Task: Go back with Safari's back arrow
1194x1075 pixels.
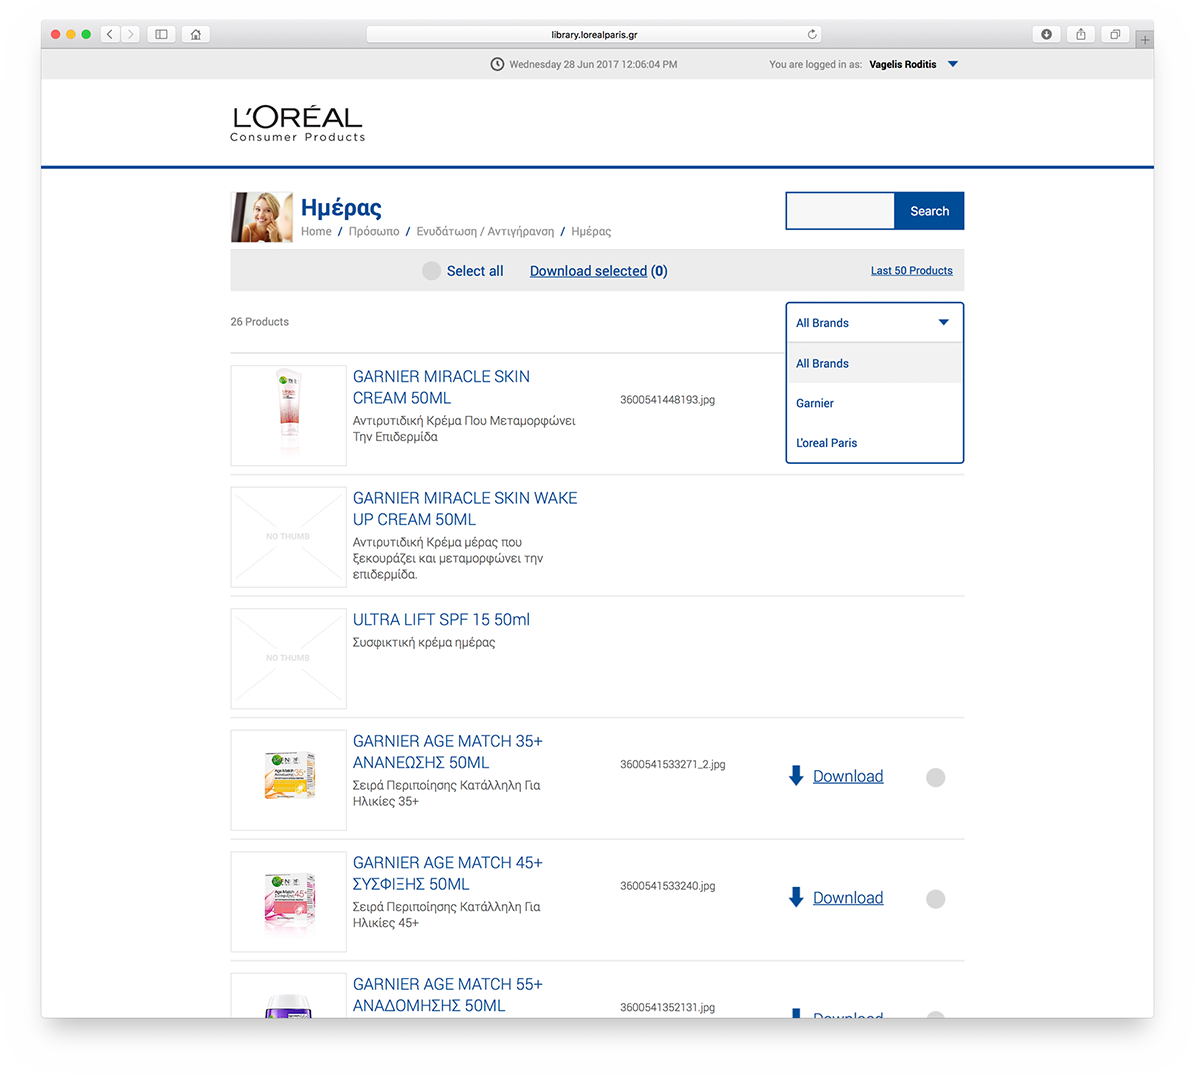Action: coord(110,34)
